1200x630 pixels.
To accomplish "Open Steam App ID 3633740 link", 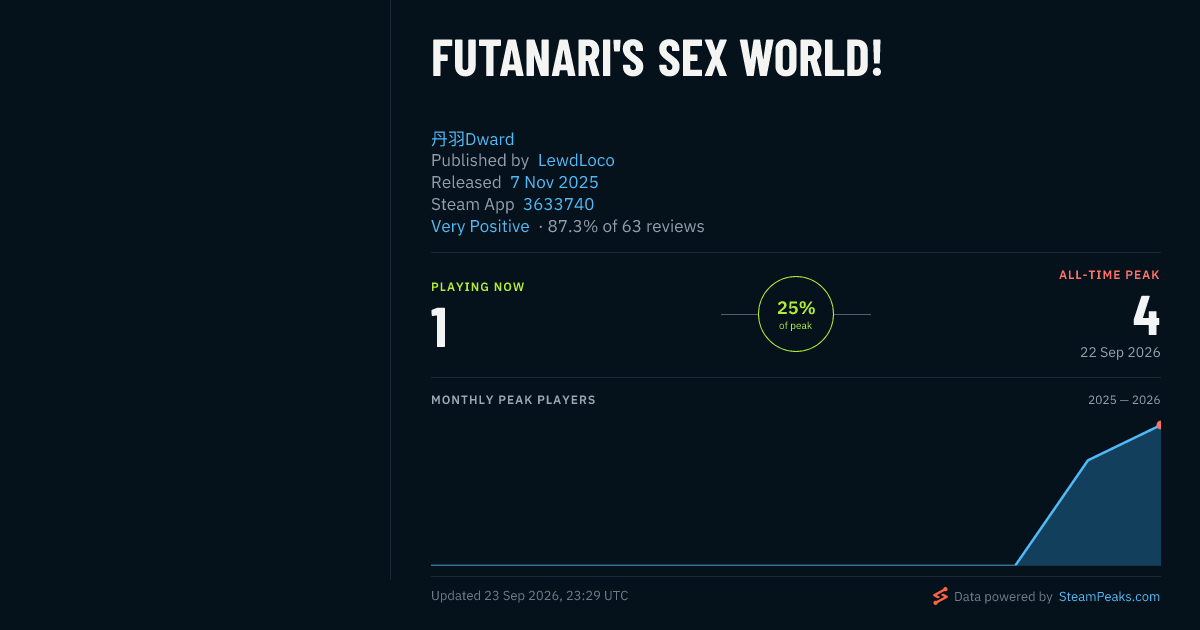I will click(558, 205).
